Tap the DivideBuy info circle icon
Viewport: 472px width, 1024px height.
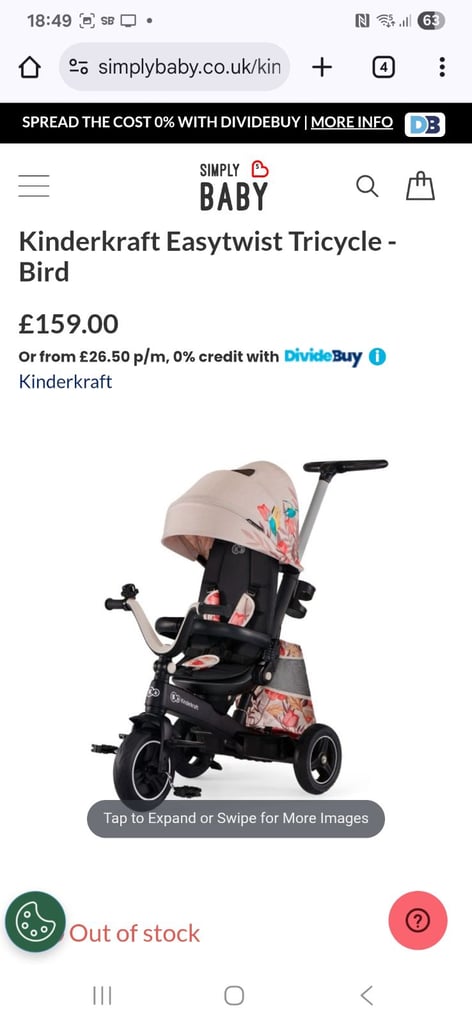click(377, 357)
